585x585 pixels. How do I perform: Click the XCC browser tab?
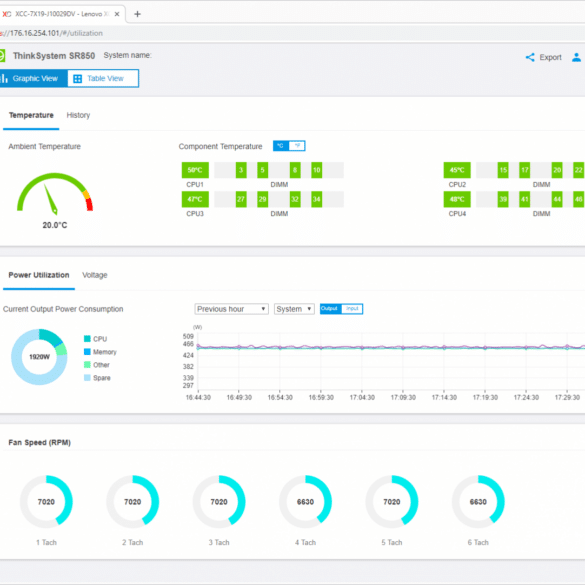tap(62, 14)
